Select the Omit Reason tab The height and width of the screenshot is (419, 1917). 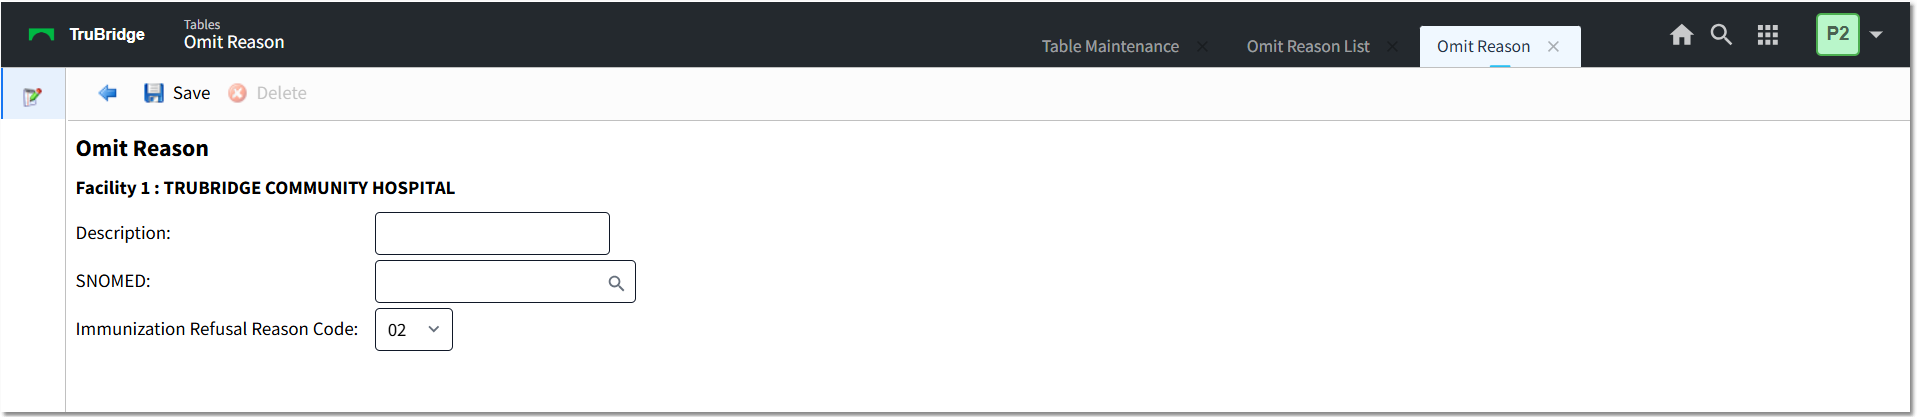pos(1483,46)
